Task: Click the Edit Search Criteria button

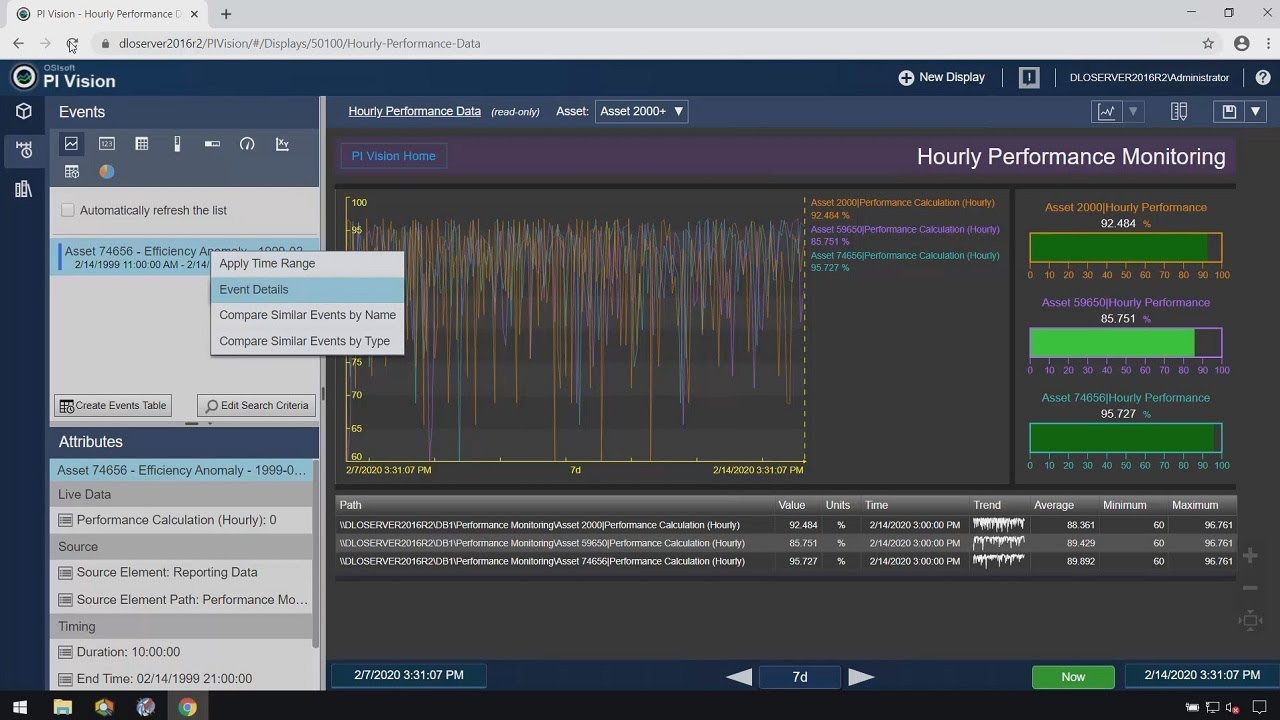Action: pos(256,405)
